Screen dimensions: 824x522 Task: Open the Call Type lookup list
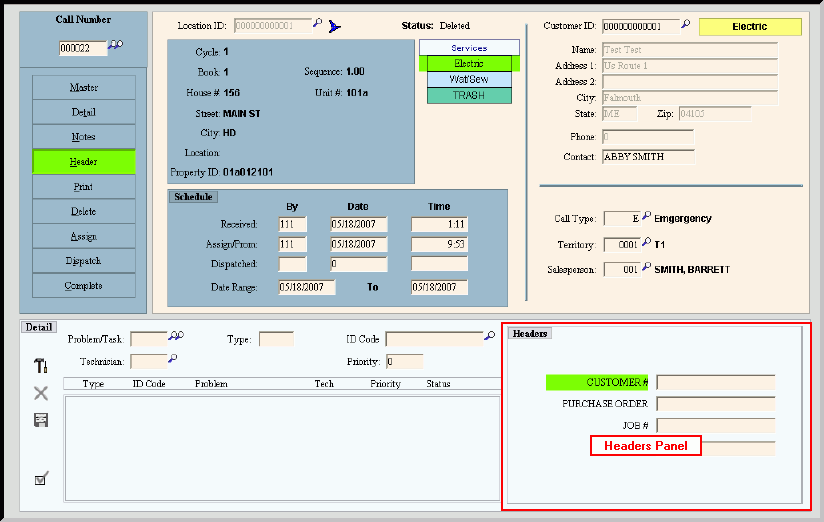click(x=646, y=217)
